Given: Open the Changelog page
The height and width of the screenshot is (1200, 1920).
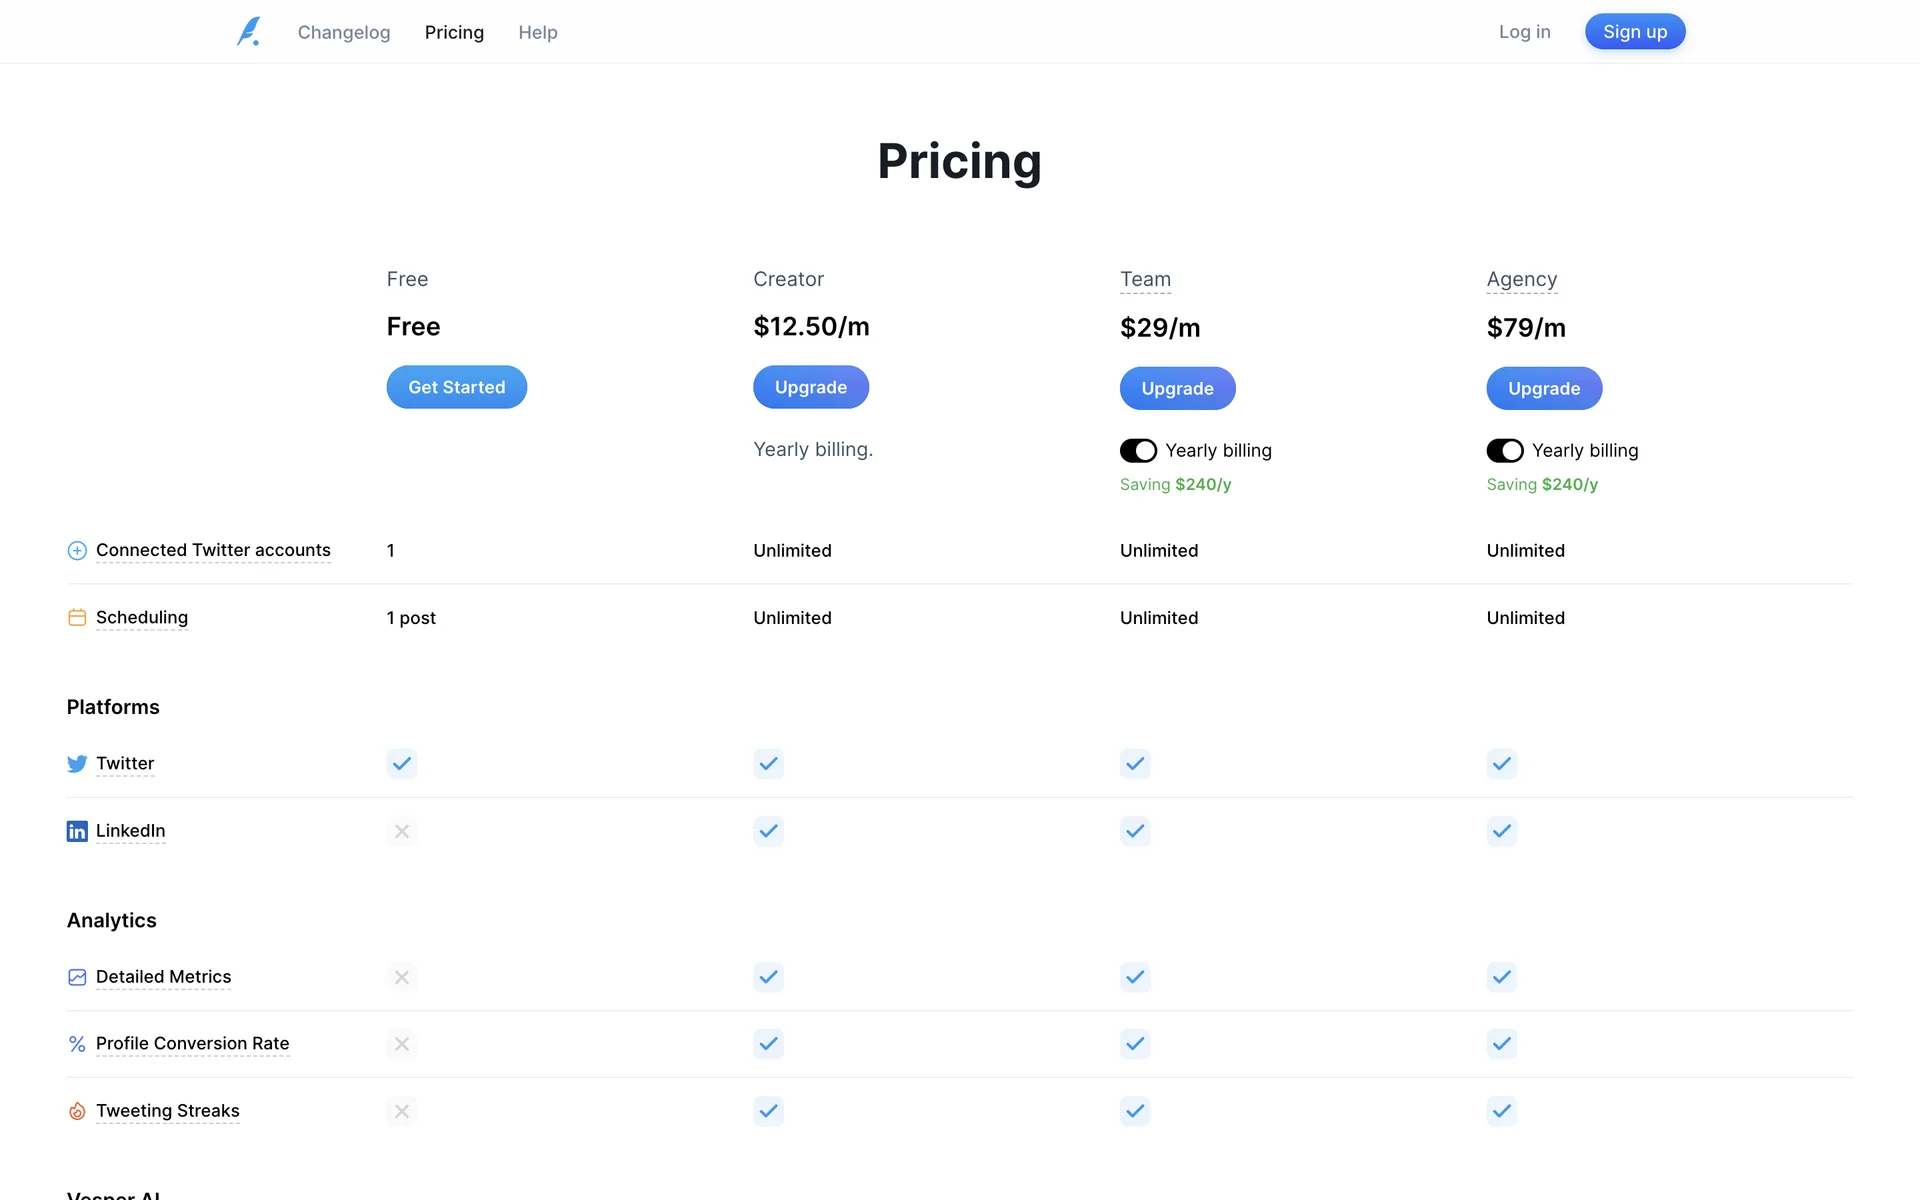Looking at the screenshot, I should click(344, 32).
